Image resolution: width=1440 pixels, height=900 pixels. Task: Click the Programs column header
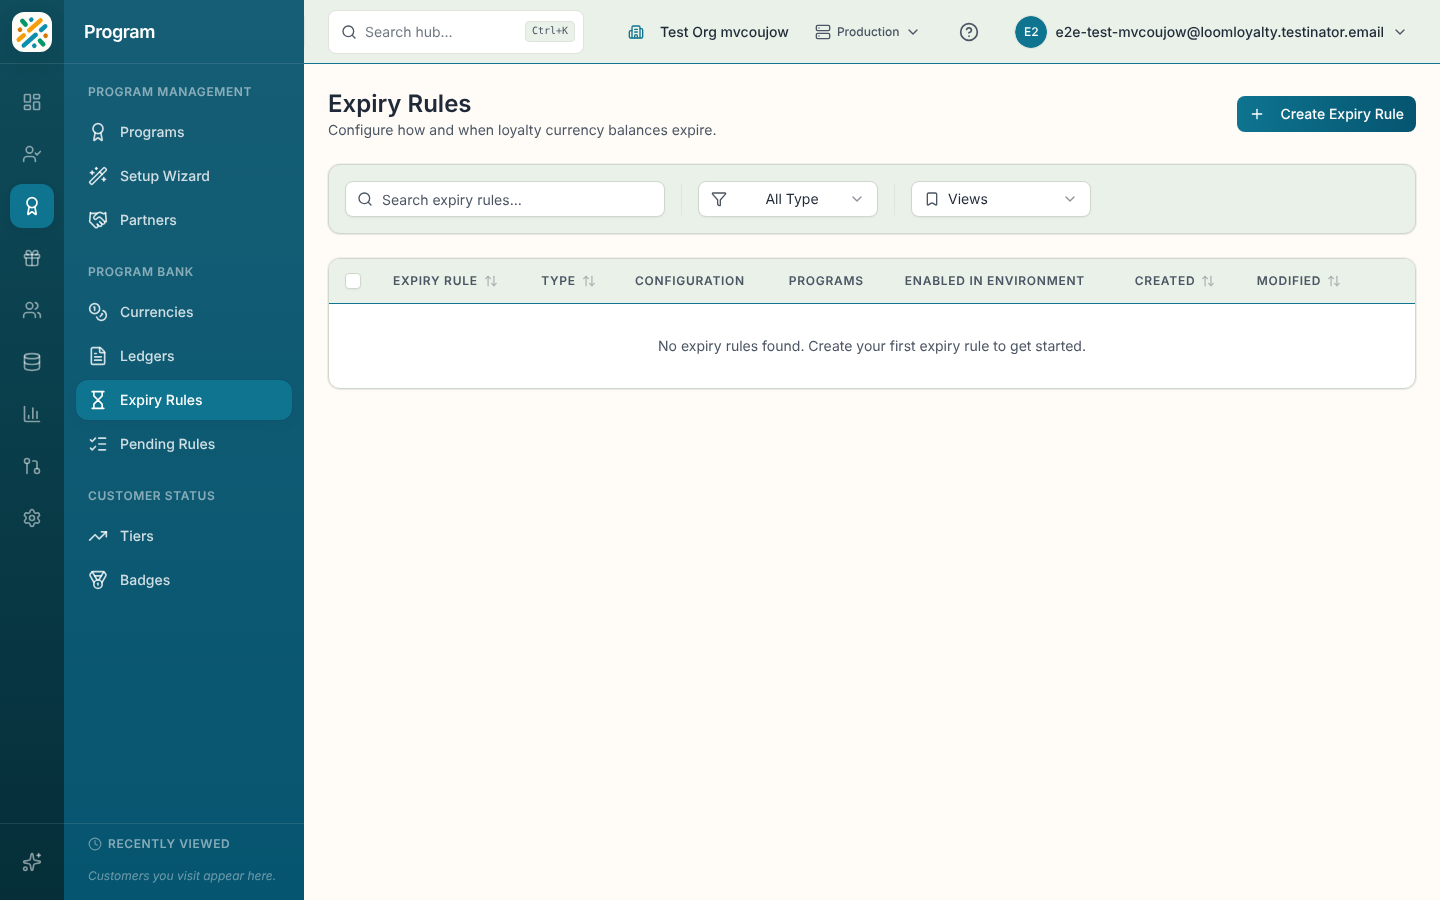826,281
